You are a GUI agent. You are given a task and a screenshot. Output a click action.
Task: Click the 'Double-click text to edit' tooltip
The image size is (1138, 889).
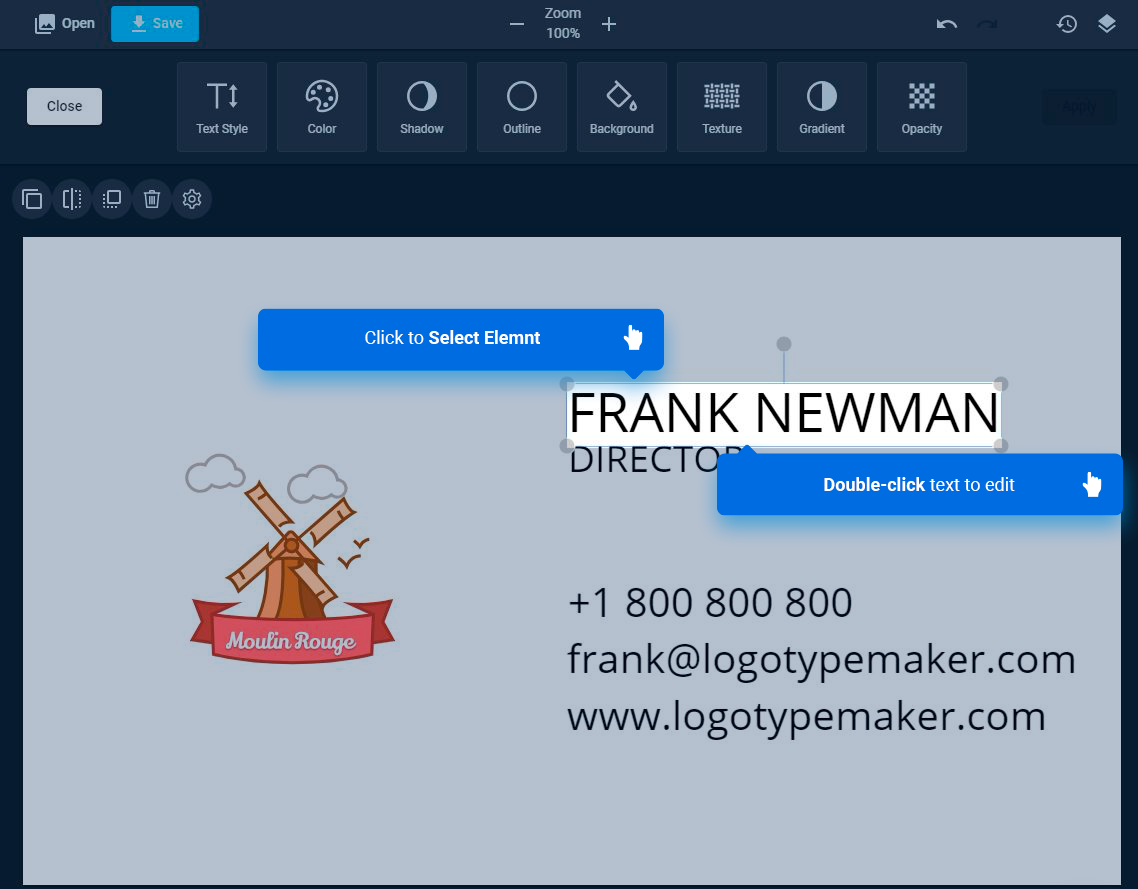(x=920, y=485)
